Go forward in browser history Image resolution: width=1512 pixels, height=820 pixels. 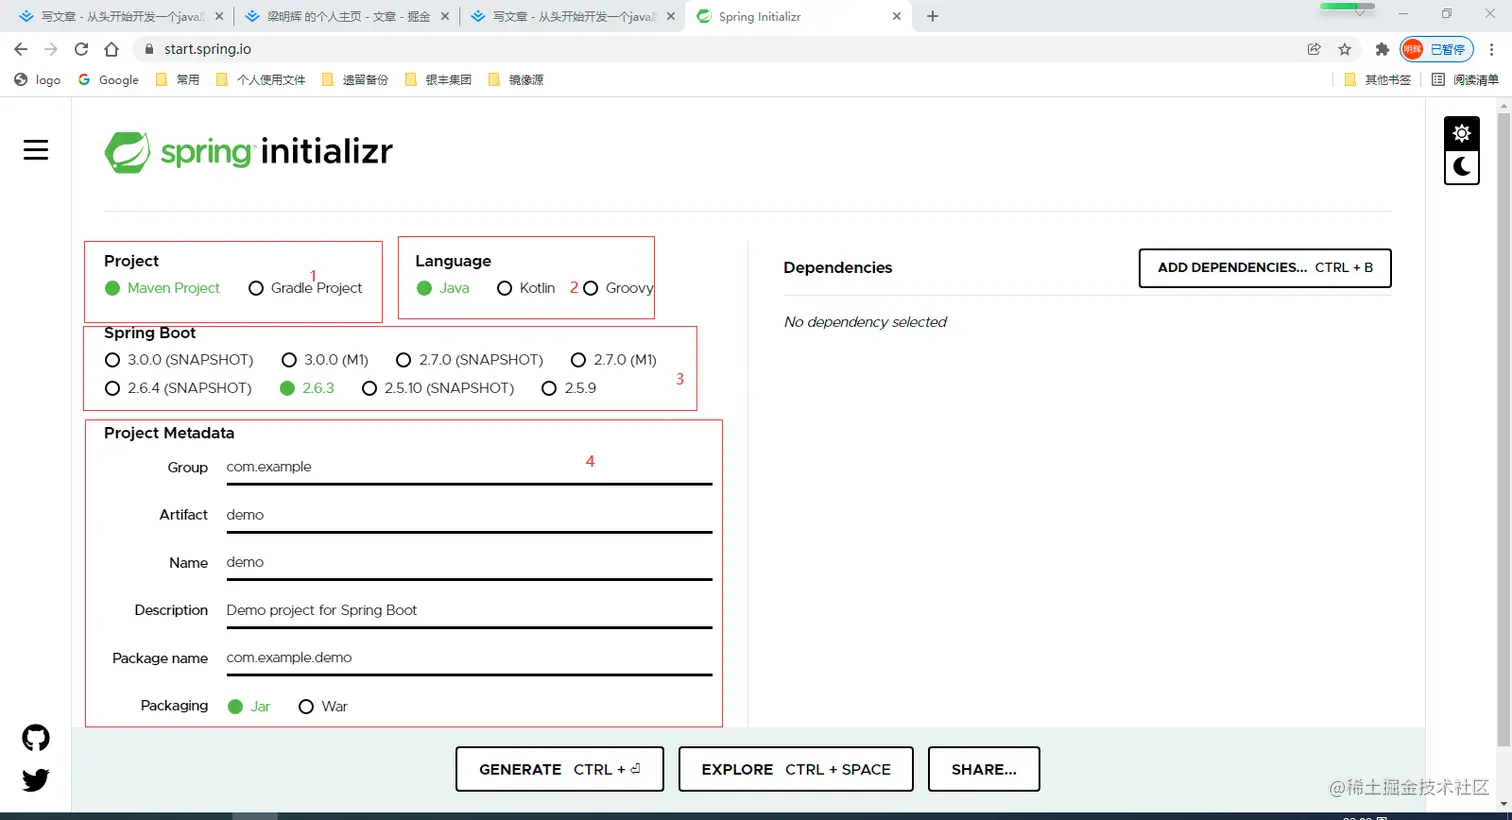[x=51, y=49]
